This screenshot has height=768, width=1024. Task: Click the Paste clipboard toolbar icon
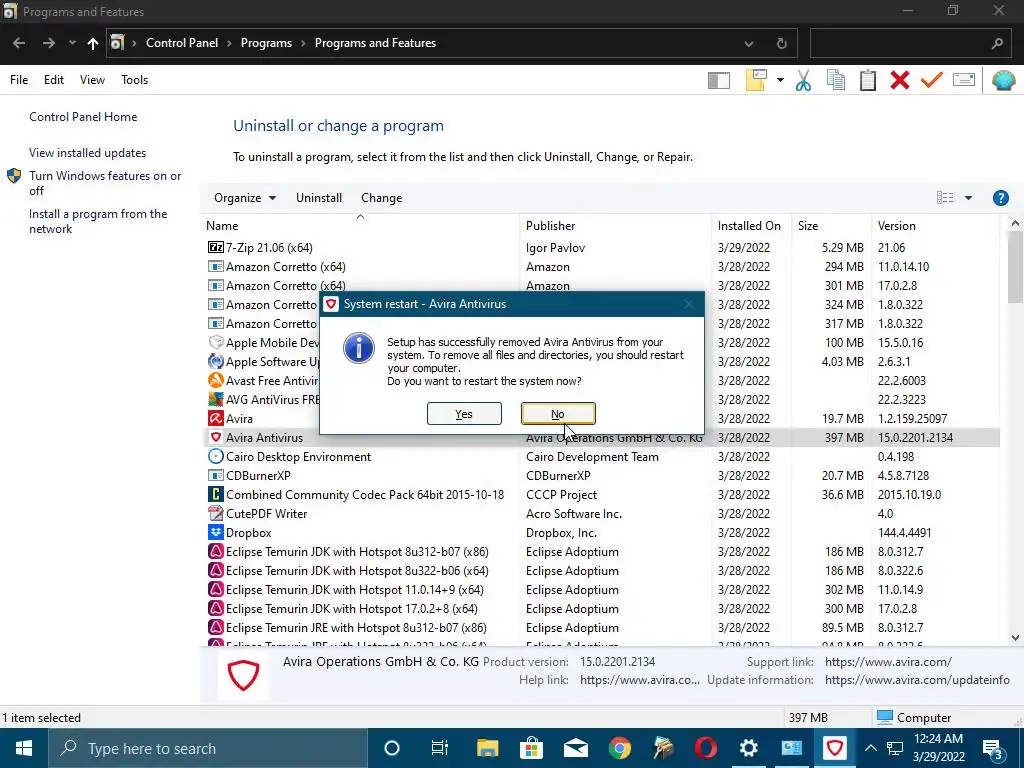pos(868,80)
